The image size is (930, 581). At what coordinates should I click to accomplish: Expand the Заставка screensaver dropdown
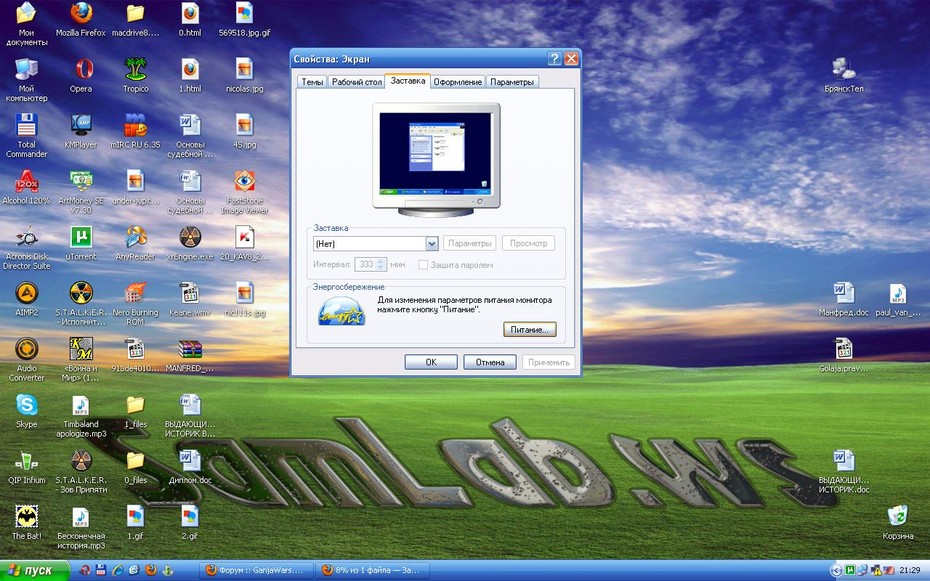[432, 244]
